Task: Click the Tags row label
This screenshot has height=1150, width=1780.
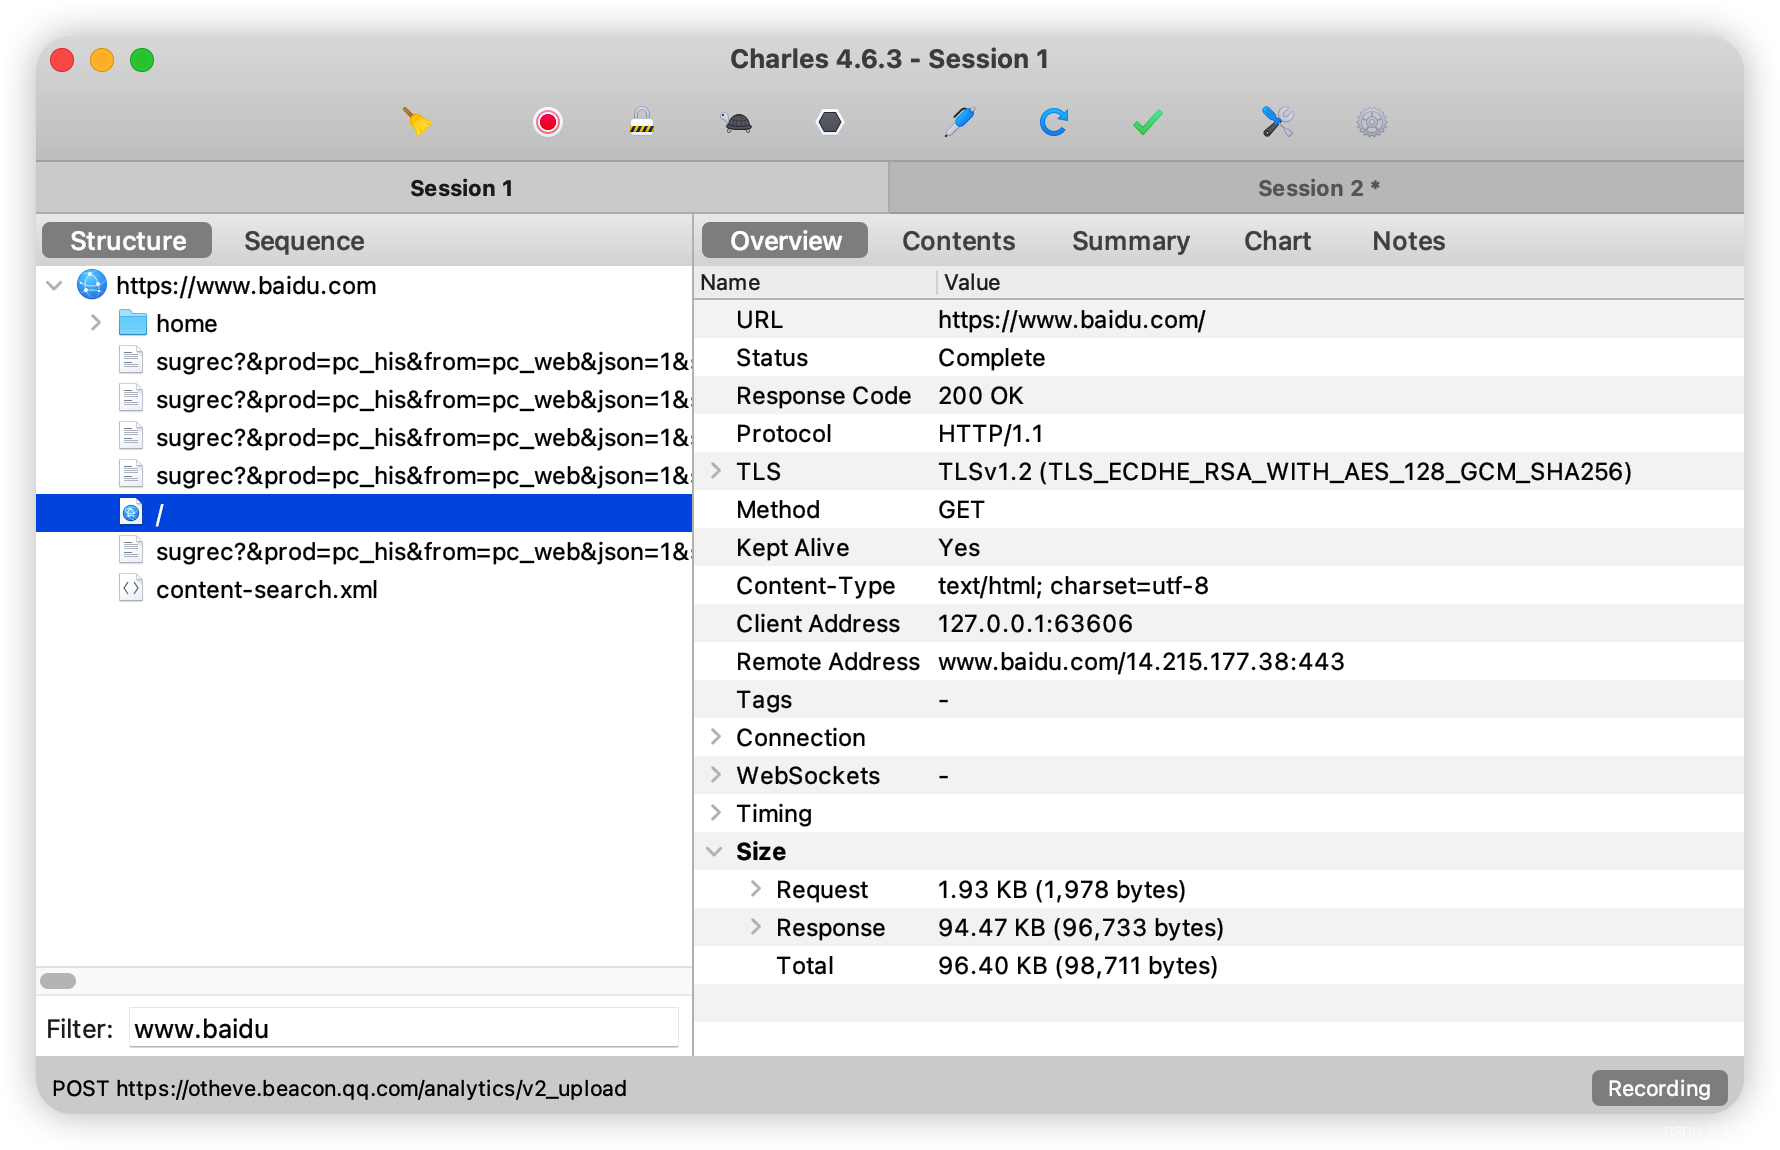Action: point(764,700)
